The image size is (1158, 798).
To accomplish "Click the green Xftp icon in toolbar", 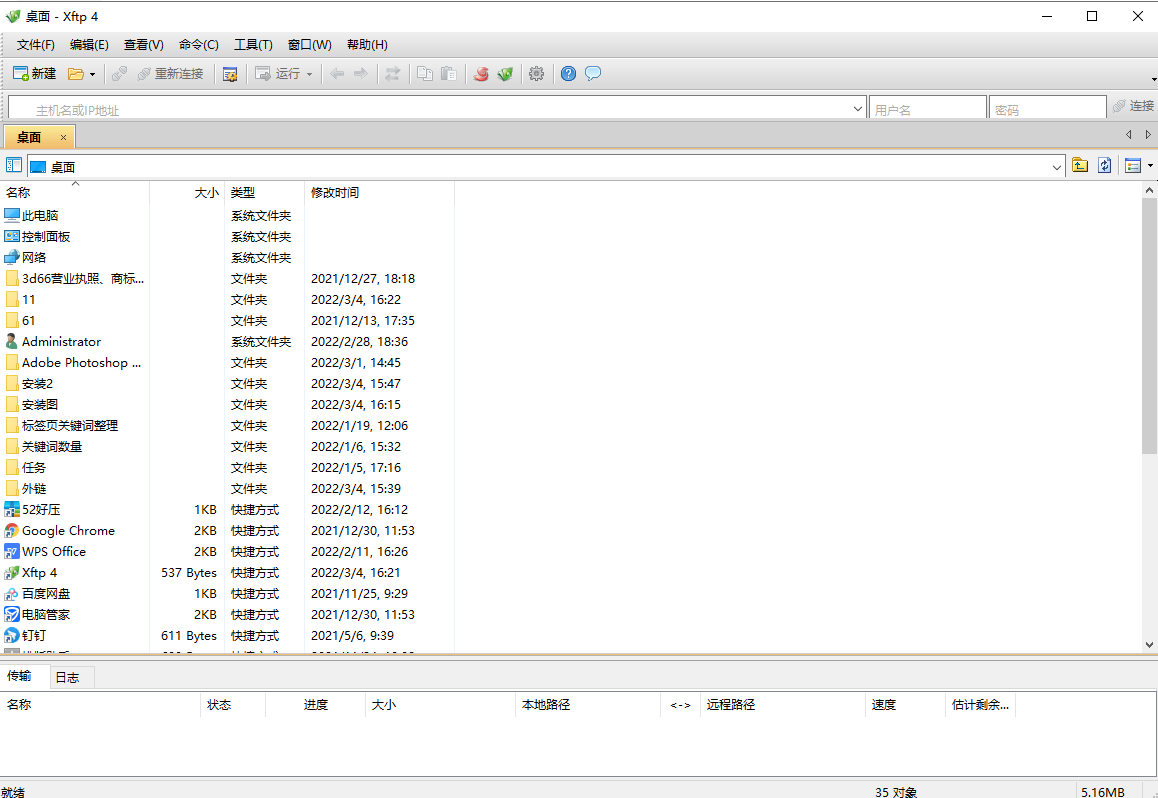I will point(505,73).
